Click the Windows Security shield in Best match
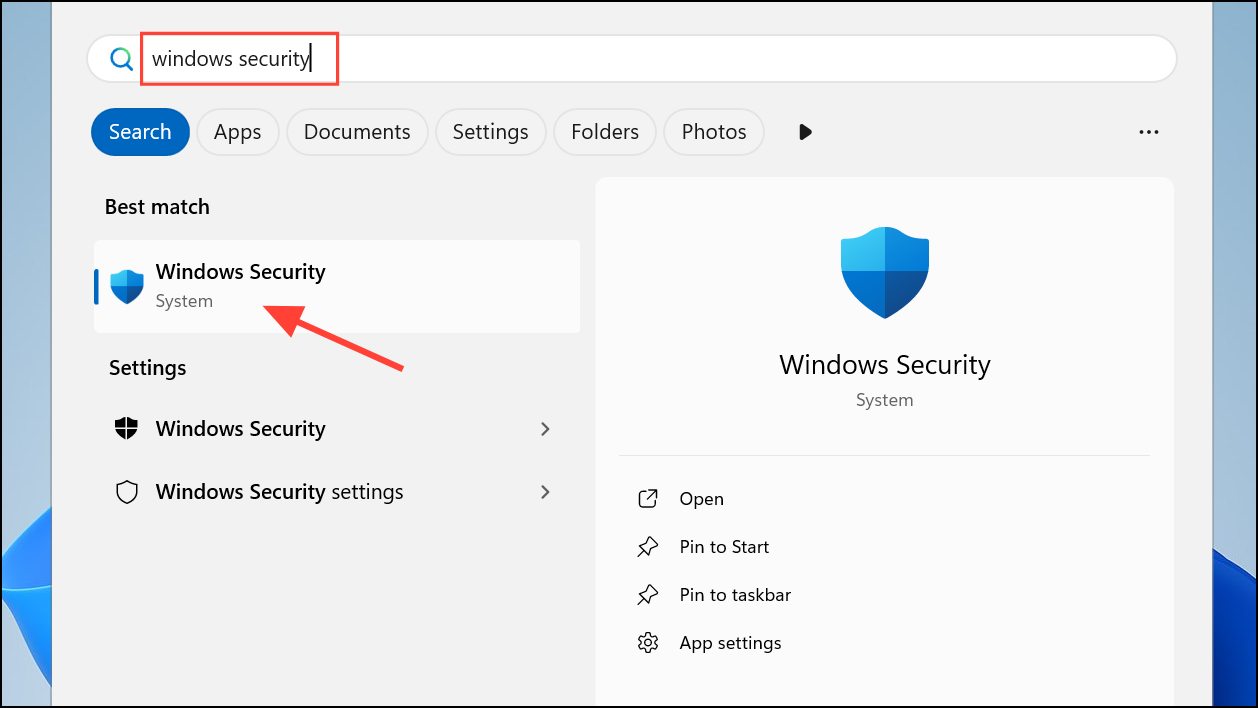Image resolution: width=1258 pixels, height=708 pixels. [x=127, y=286]
